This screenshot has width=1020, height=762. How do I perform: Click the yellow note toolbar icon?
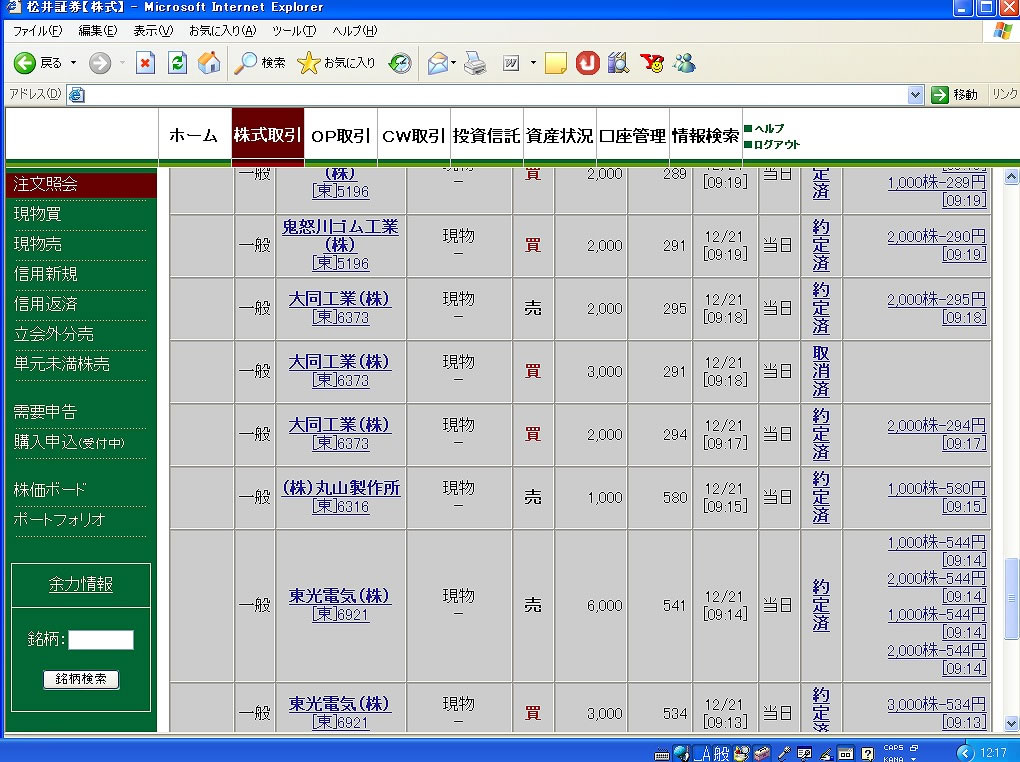pos(555,63)
